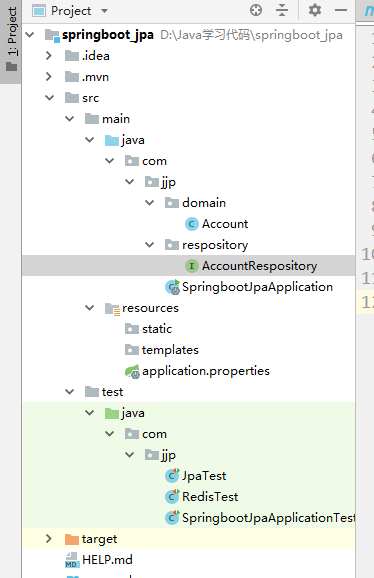Screen dimensions: 374x578
Task: Click the static folder icon
Action: pyautogui.click(x=132, y=329)
